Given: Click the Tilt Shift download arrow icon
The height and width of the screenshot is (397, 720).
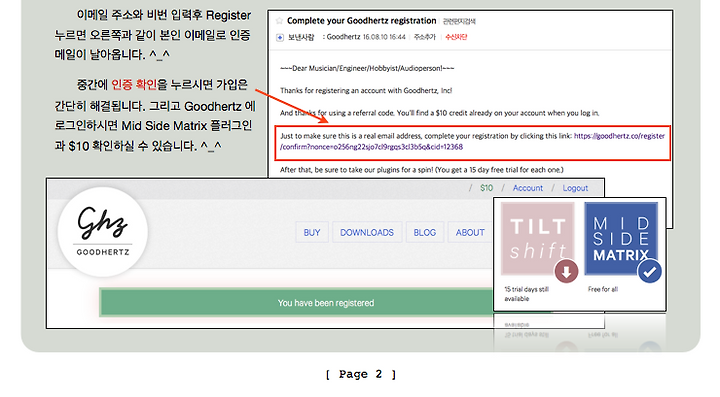Looking at the screenshot, I should pyautogui.click(x=566, y=271).
